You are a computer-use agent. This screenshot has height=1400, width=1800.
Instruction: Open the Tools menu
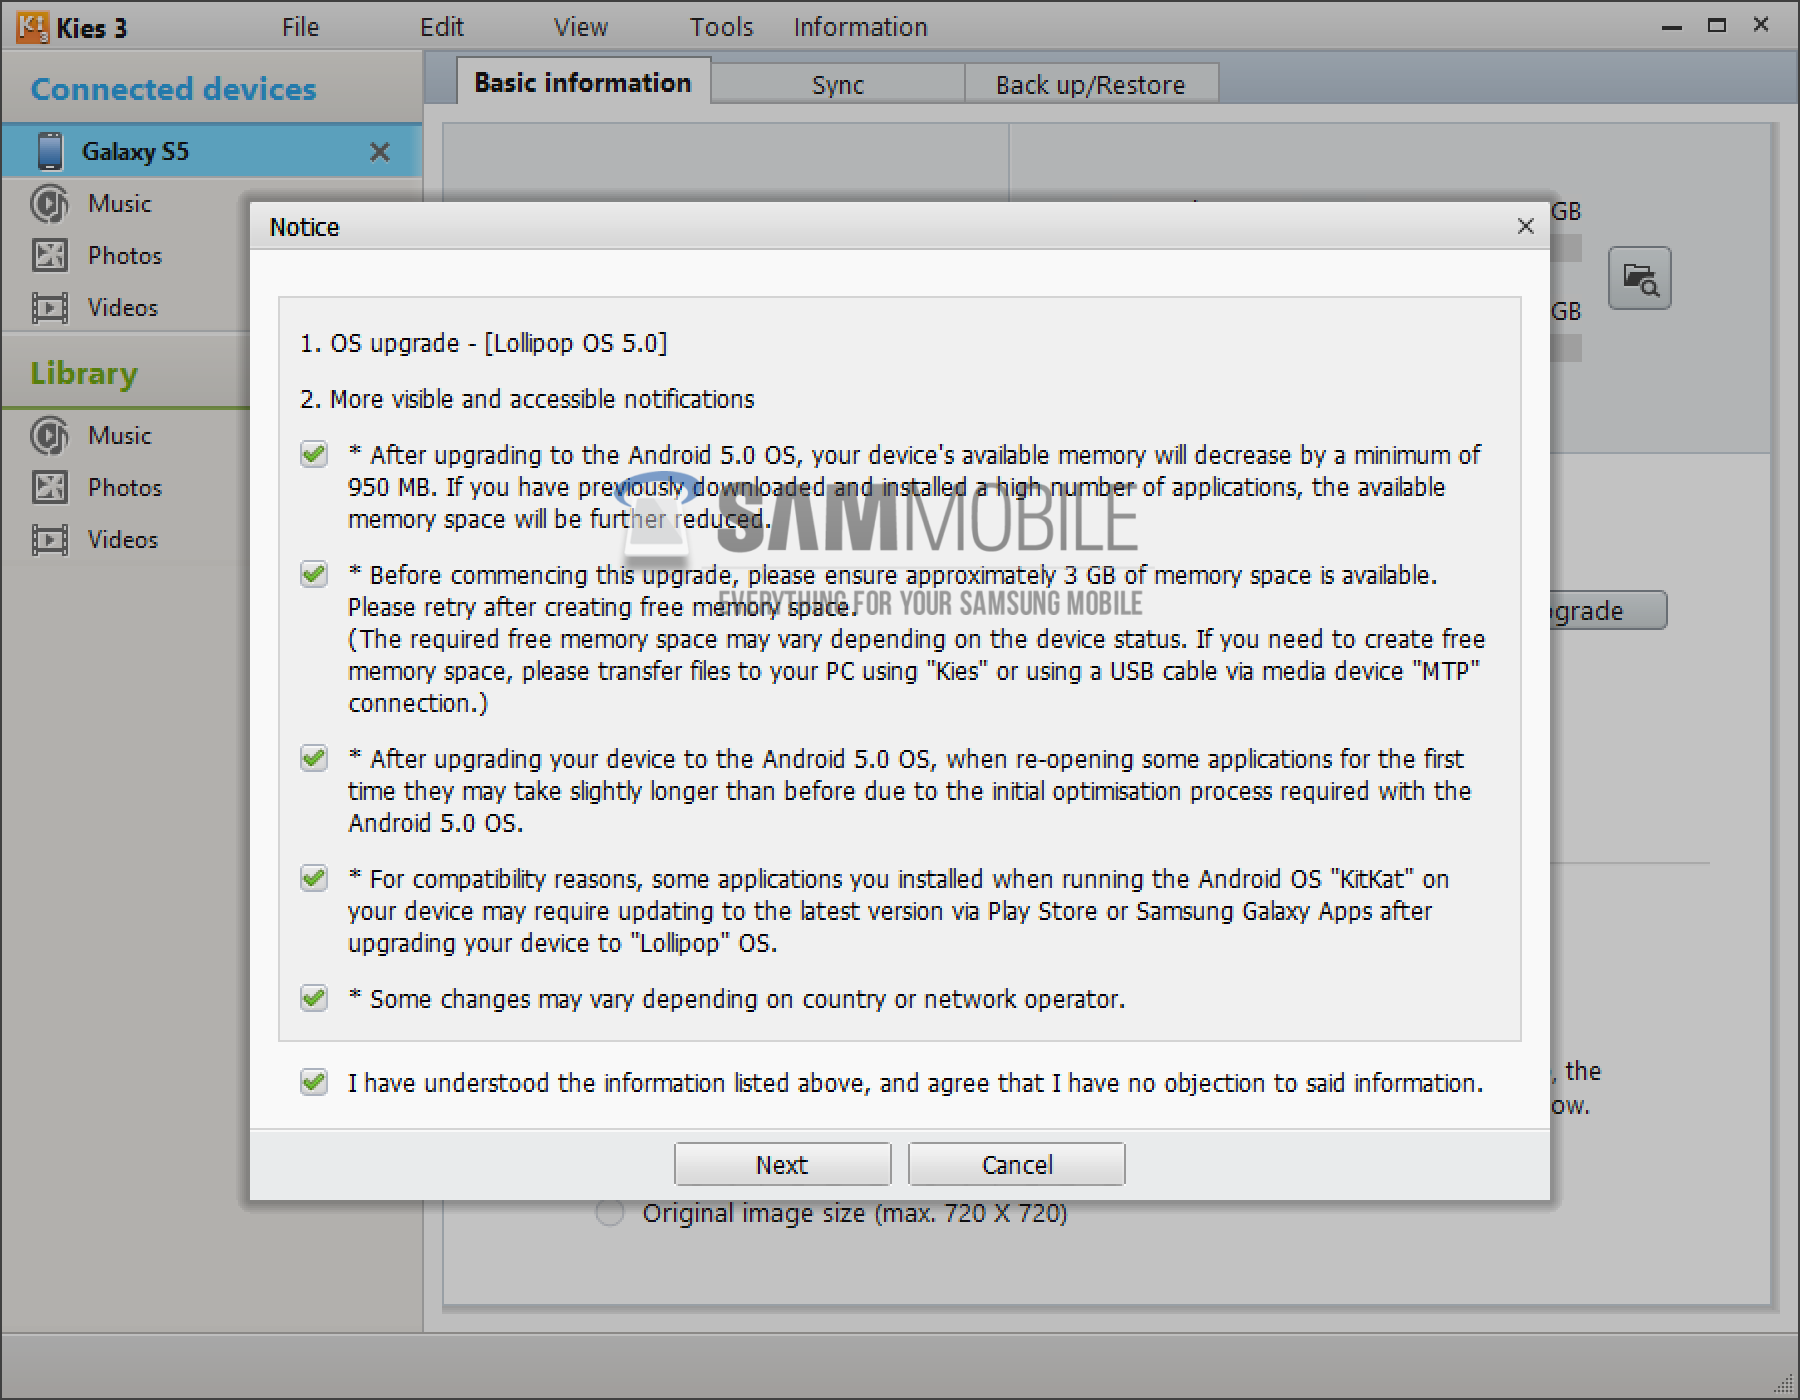(x=721, y=27)
